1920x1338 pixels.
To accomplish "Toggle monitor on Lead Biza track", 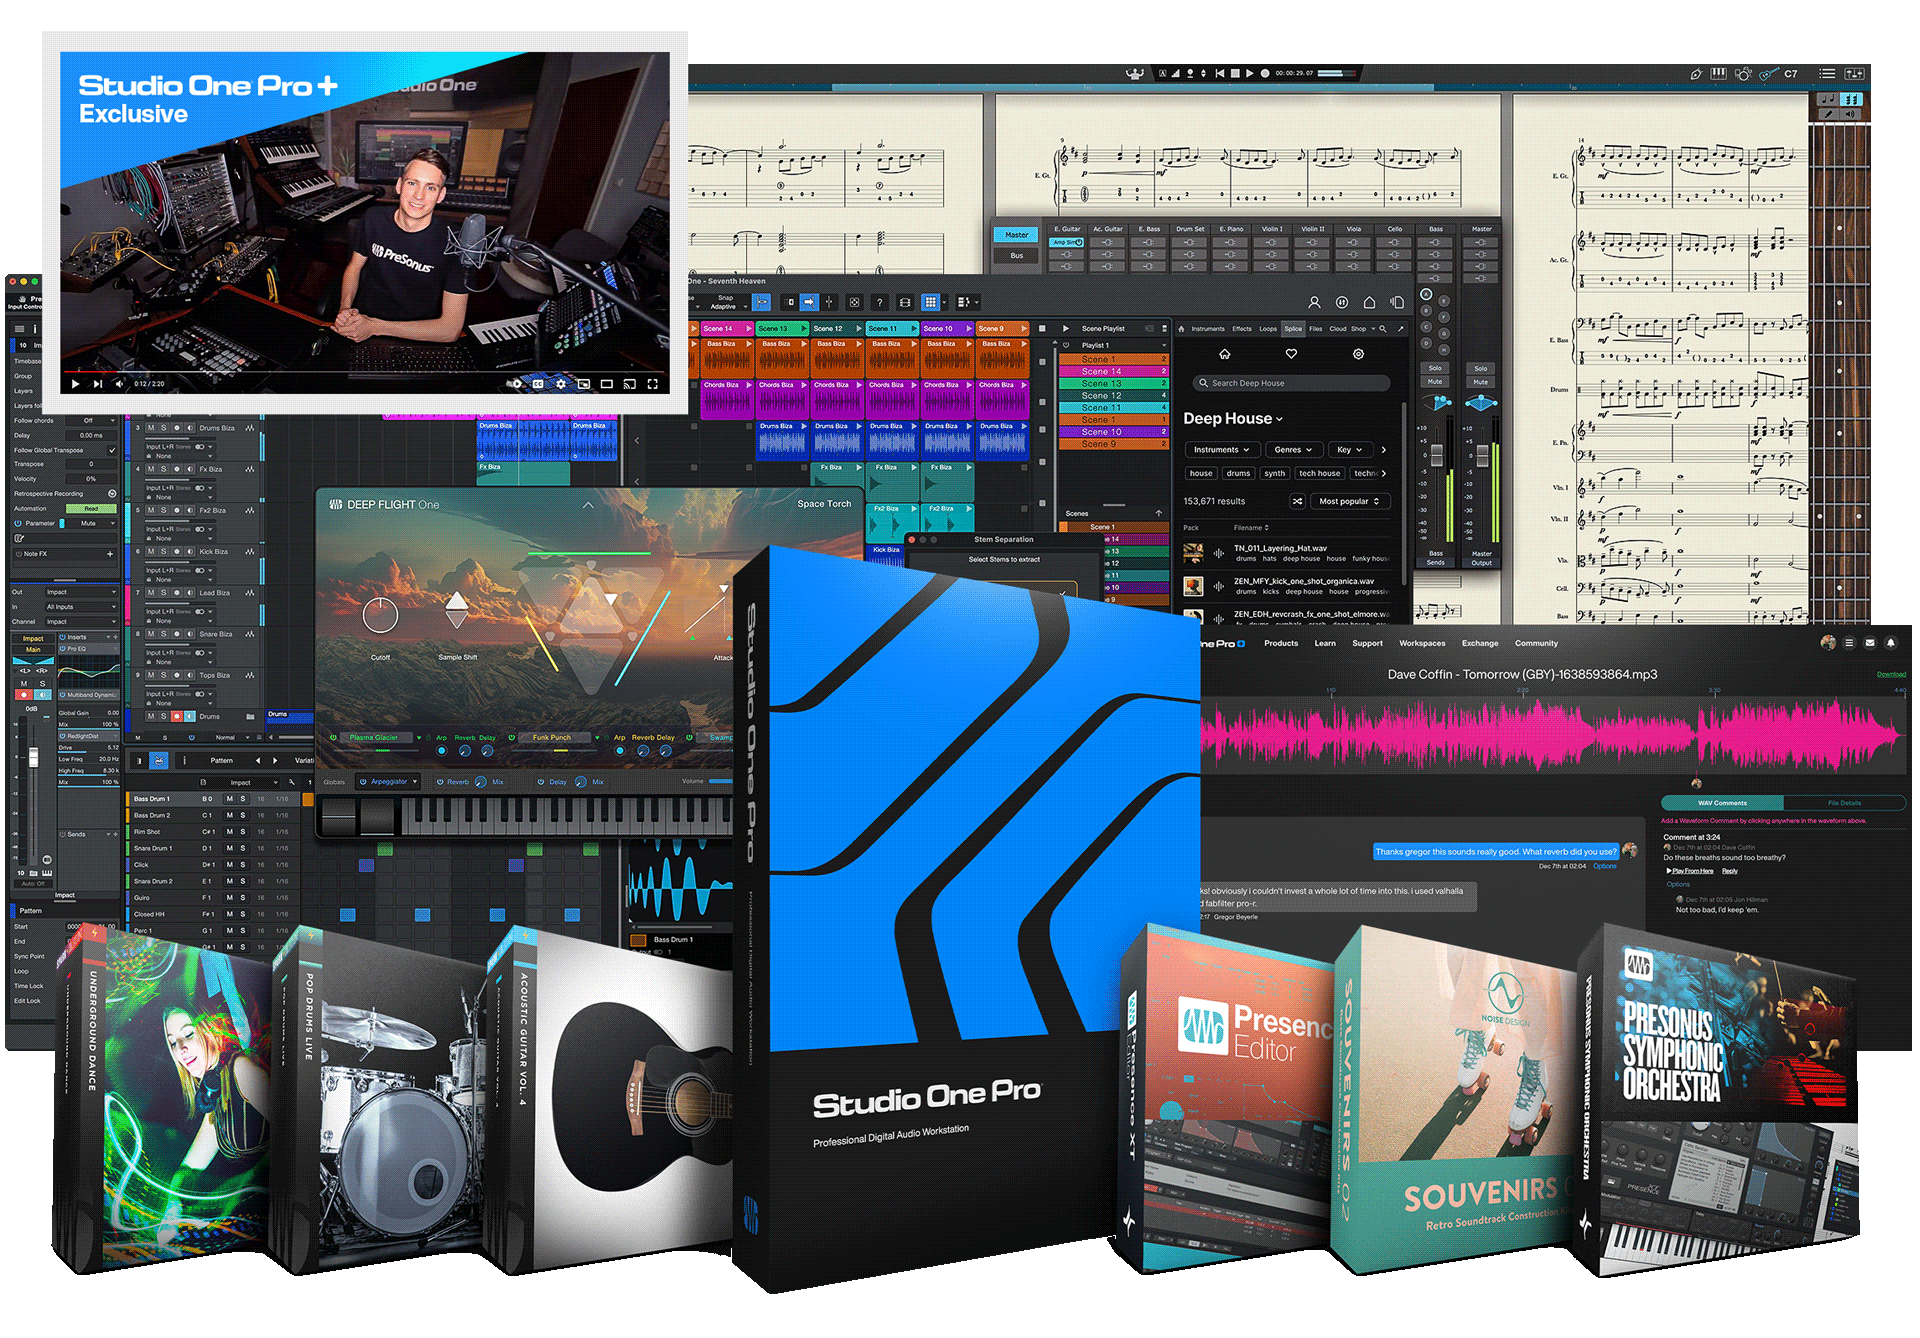I will [x=189, y=592].
